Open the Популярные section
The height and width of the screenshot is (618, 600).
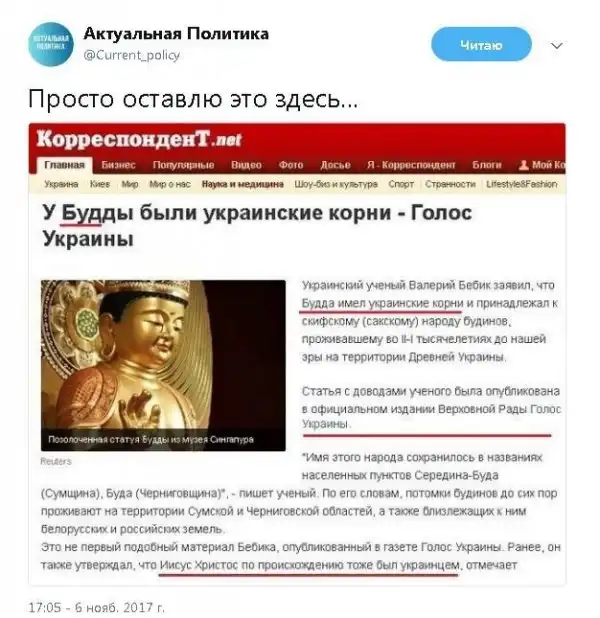tap(183, 165)
